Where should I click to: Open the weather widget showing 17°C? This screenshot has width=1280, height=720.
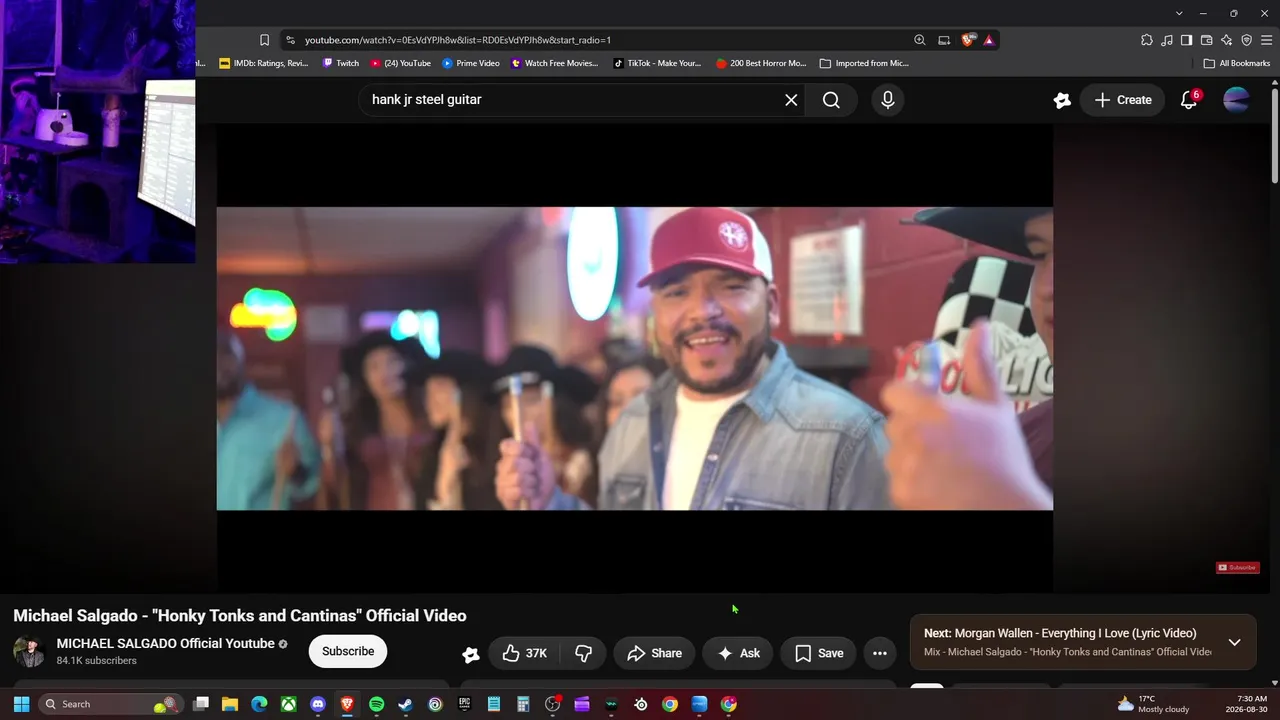(1153, 704)
